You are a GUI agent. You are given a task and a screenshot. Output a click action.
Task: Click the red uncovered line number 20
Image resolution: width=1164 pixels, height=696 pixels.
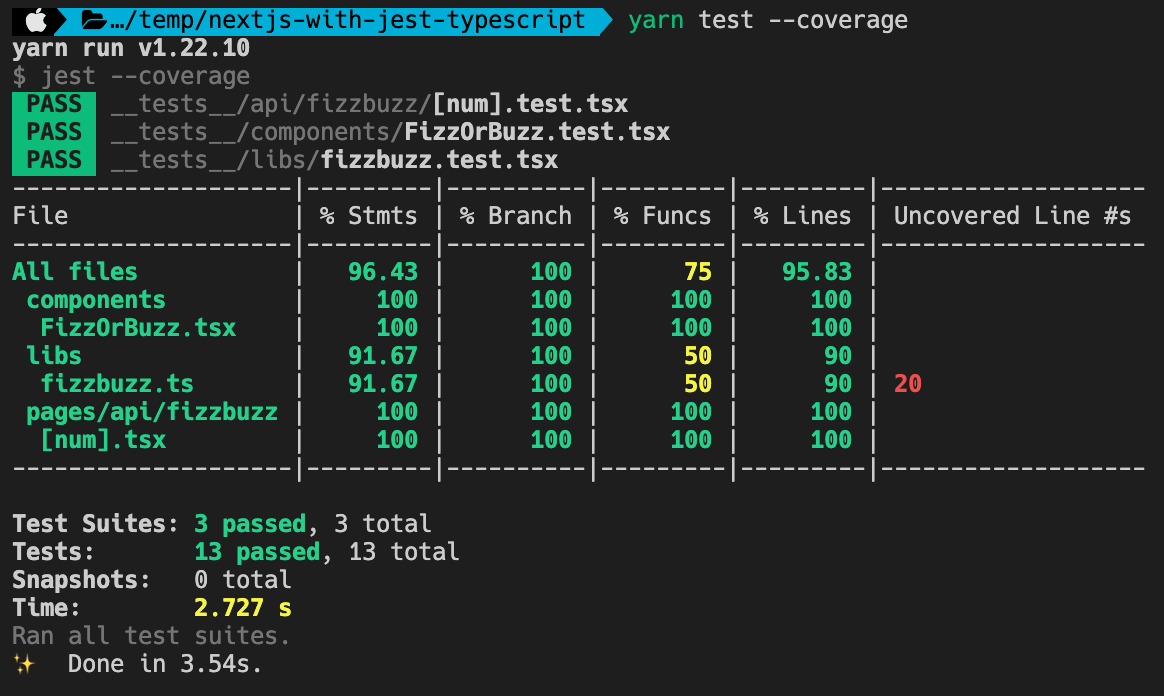tap(907, 384)
